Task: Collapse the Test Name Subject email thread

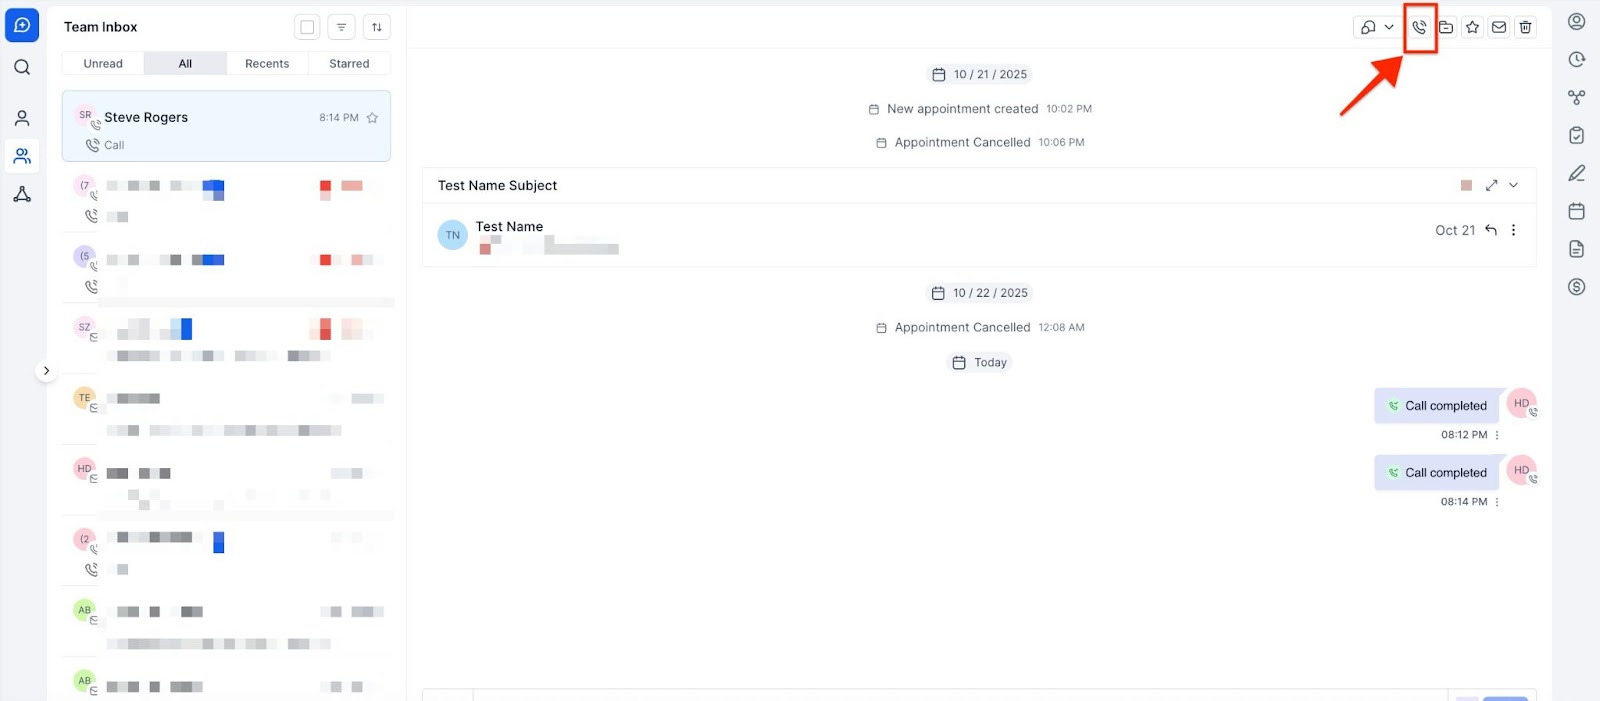Action: (x=1514, y=185)
